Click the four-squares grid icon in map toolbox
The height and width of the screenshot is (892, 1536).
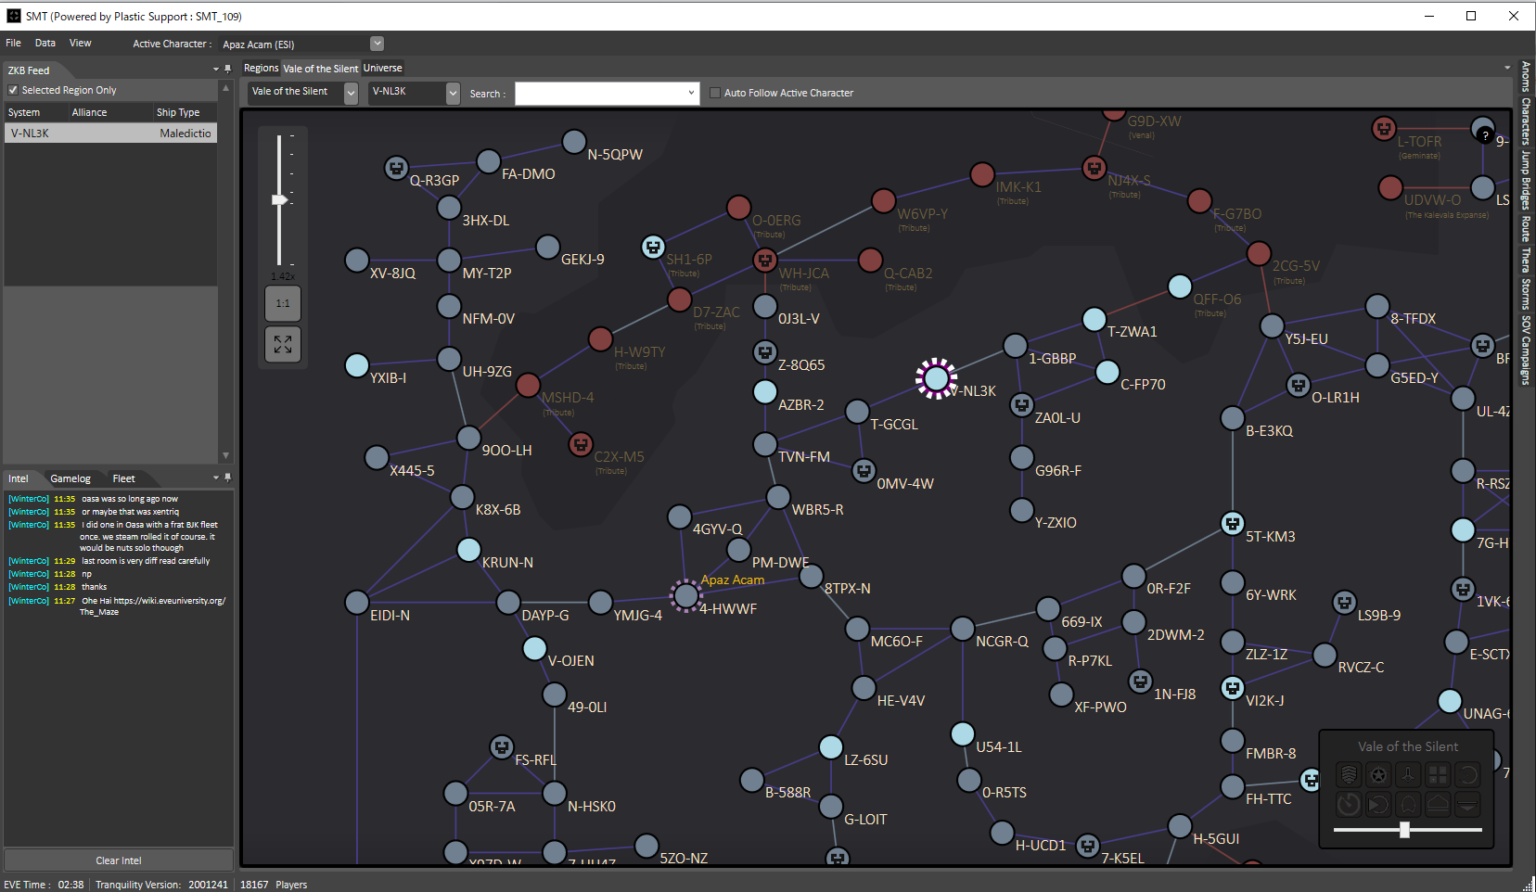1437,775
